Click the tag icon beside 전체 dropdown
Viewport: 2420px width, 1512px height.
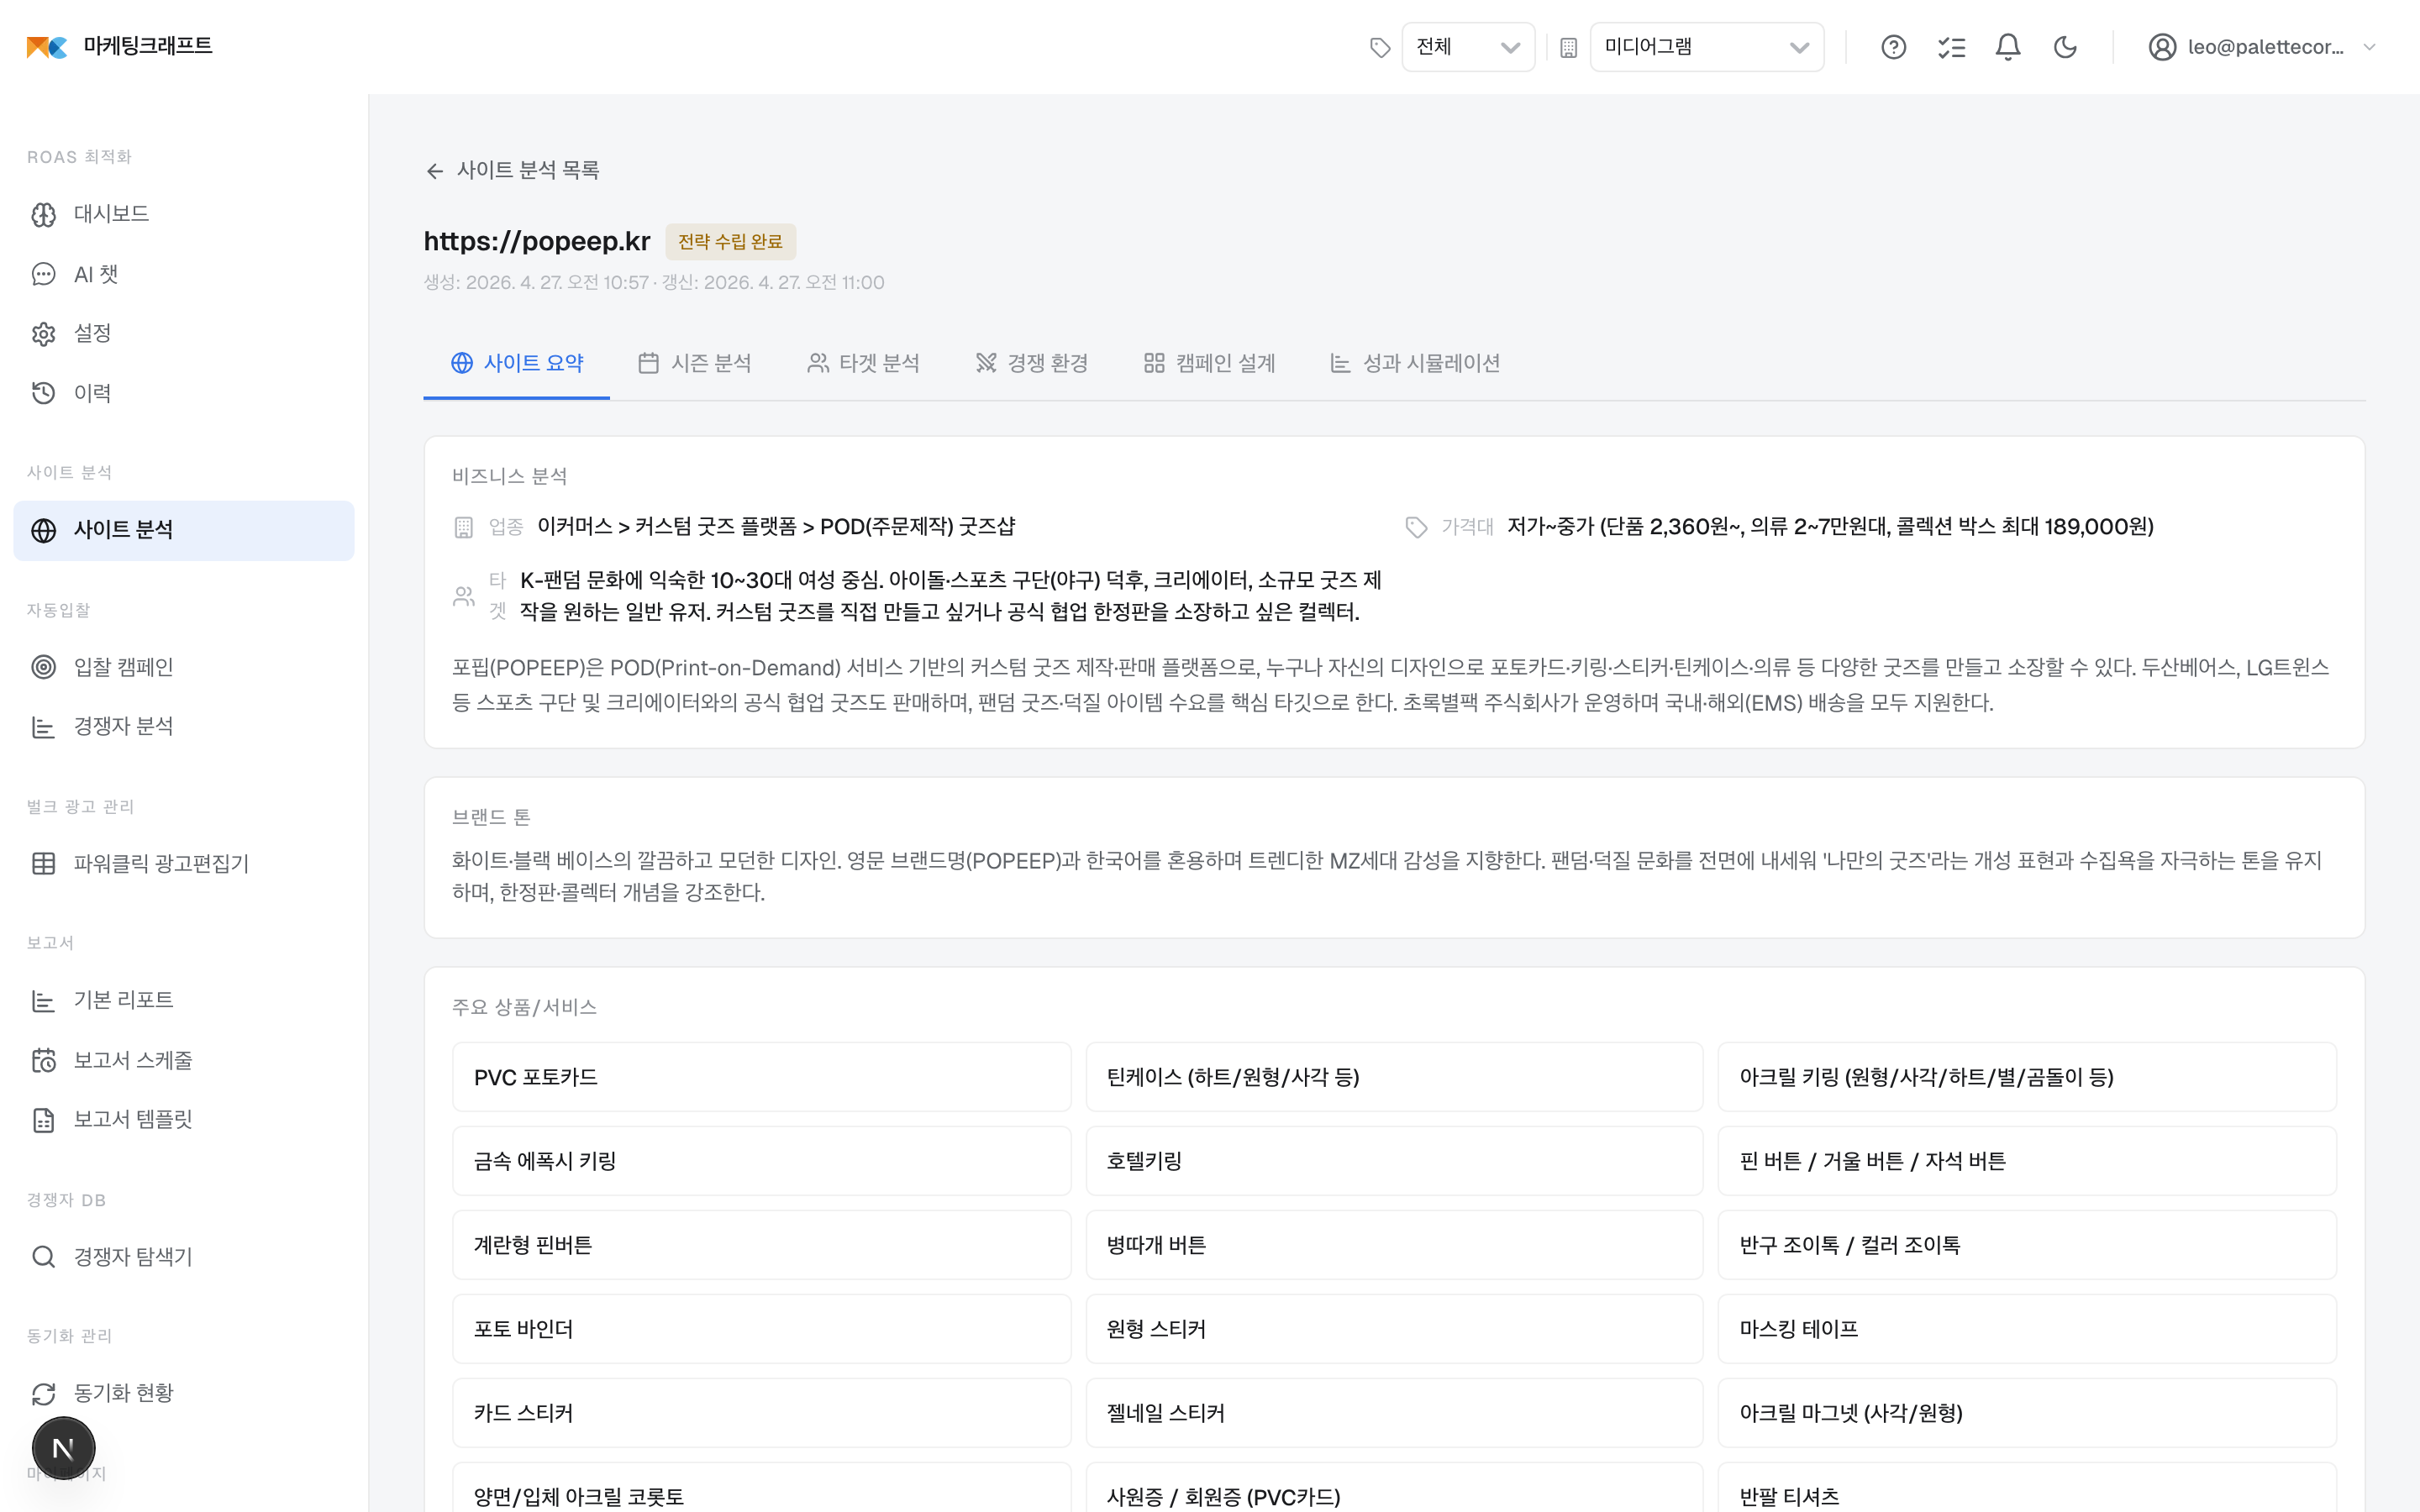click(1380, 47)
